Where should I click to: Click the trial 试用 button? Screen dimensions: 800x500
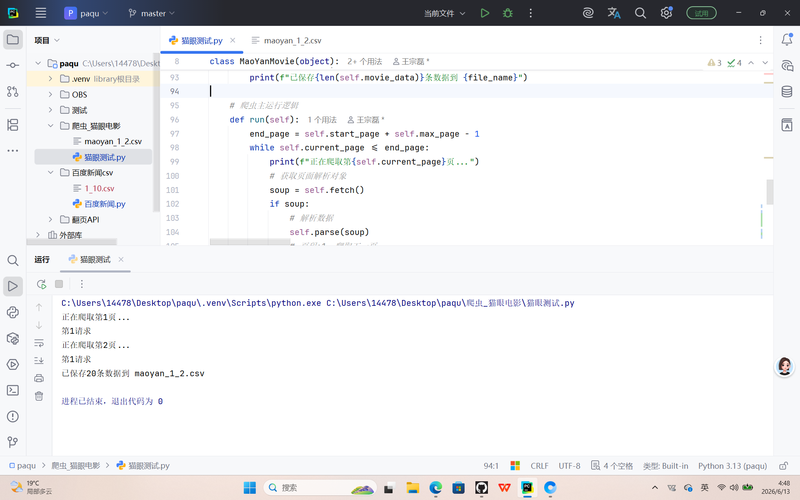point(702,13)
